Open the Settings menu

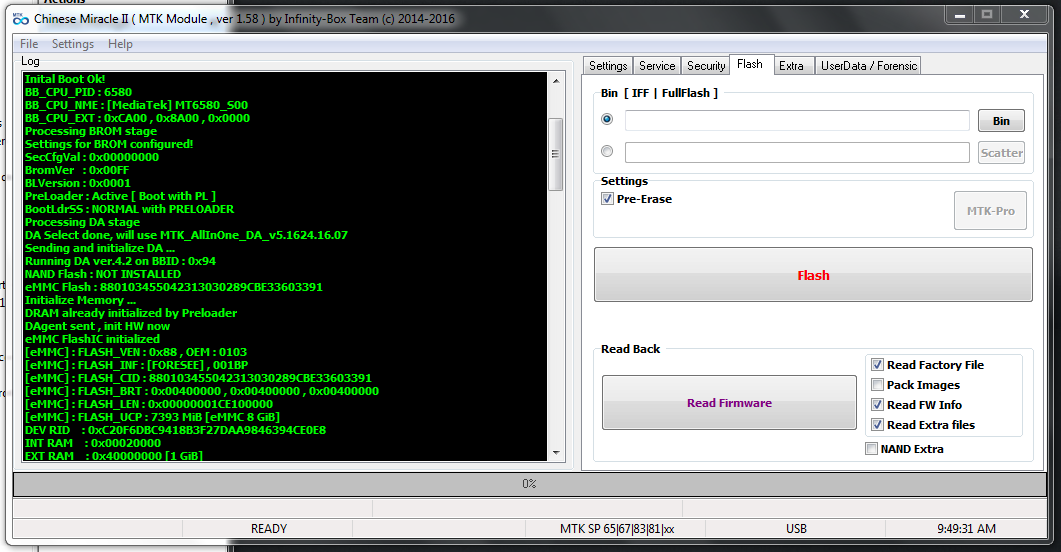pos(72,44)
